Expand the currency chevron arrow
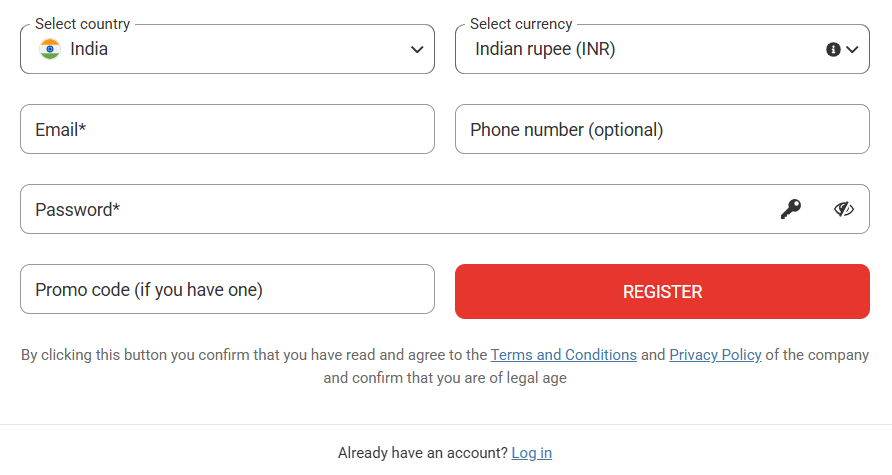Screen dimensions: 892x475 pyautogui.click(x=852, y=49)
